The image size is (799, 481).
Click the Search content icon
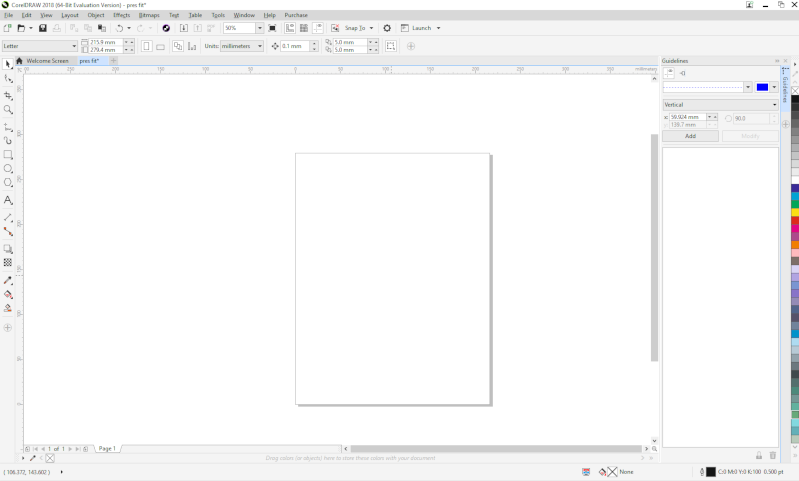pyautogui.click(x=166, y=28)
